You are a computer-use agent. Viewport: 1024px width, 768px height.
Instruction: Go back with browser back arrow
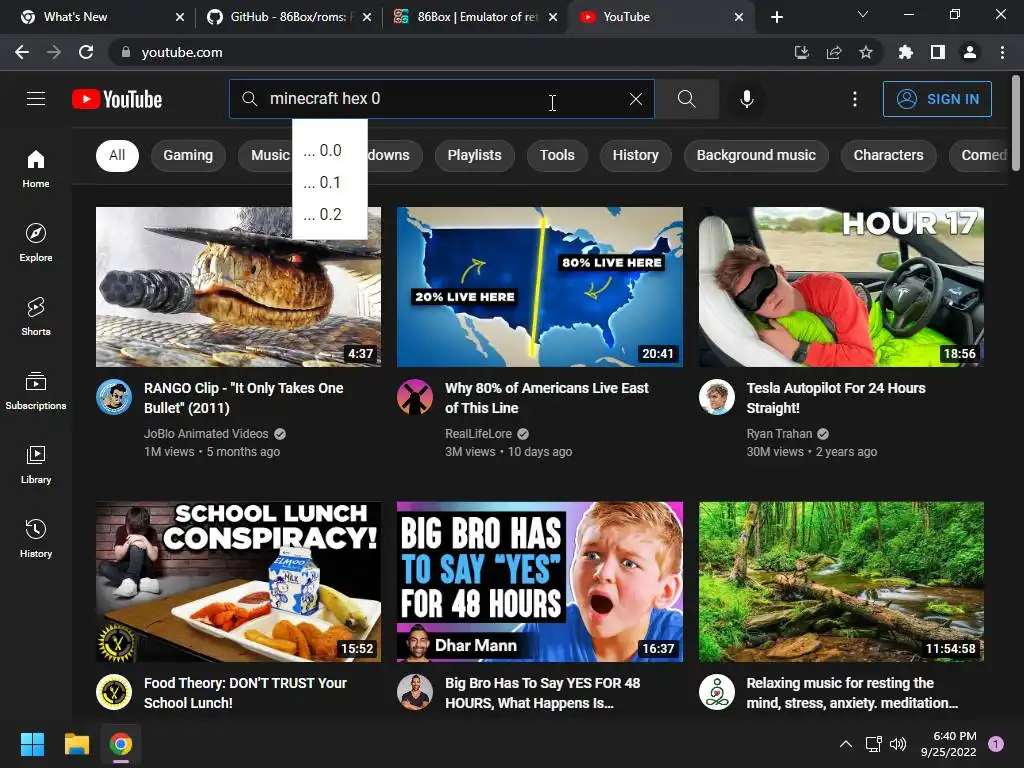(22, 52)
